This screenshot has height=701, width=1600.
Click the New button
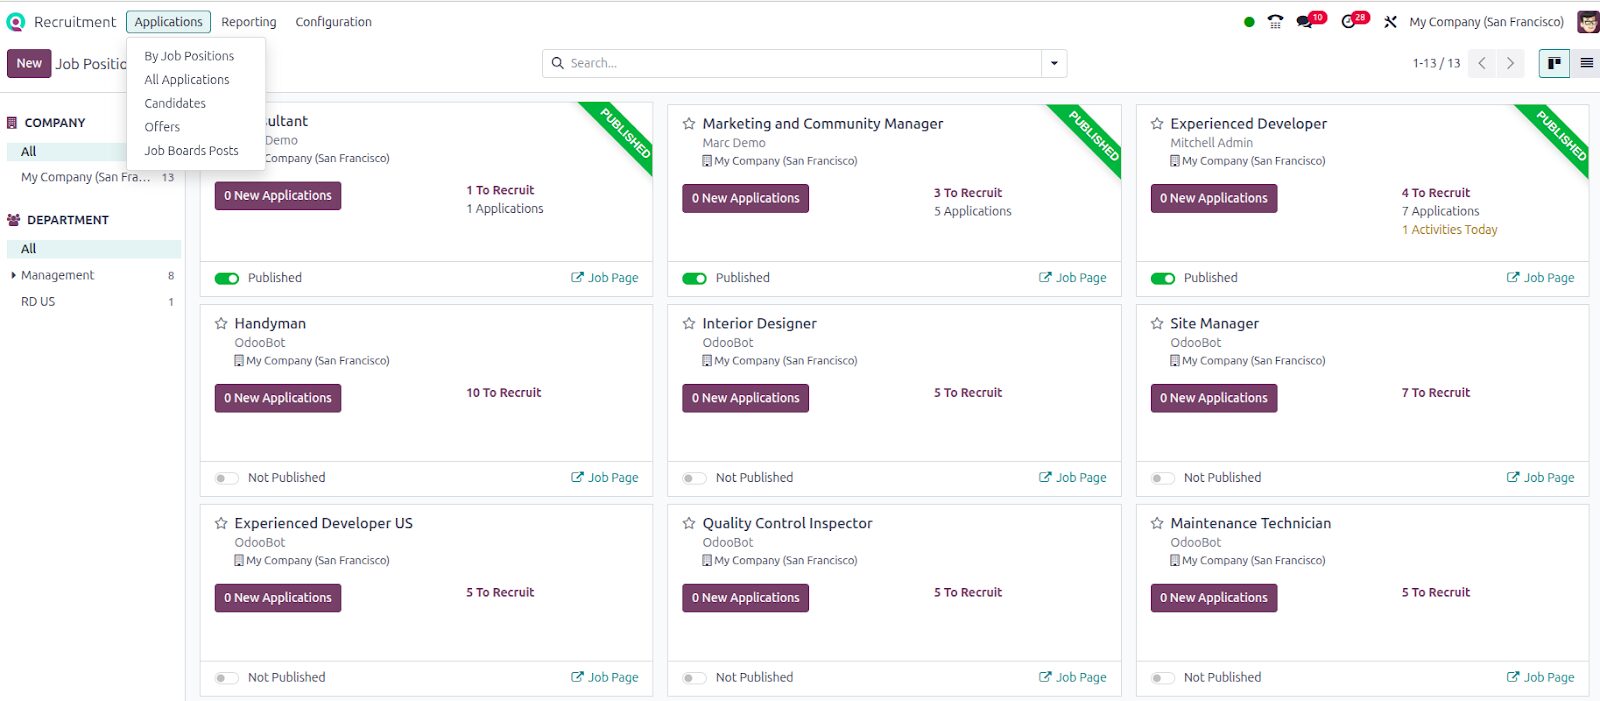click(29, 63)
